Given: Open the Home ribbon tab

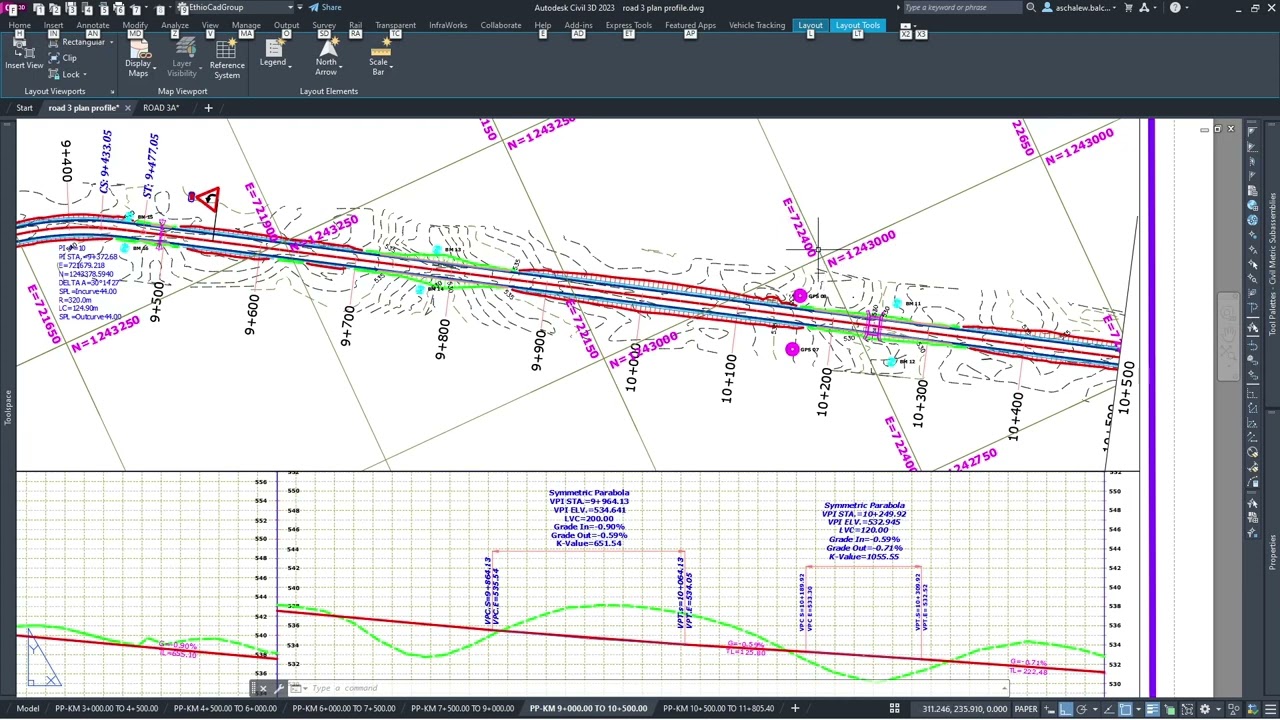Looking at the screenshot, I should tap(19, 25).
